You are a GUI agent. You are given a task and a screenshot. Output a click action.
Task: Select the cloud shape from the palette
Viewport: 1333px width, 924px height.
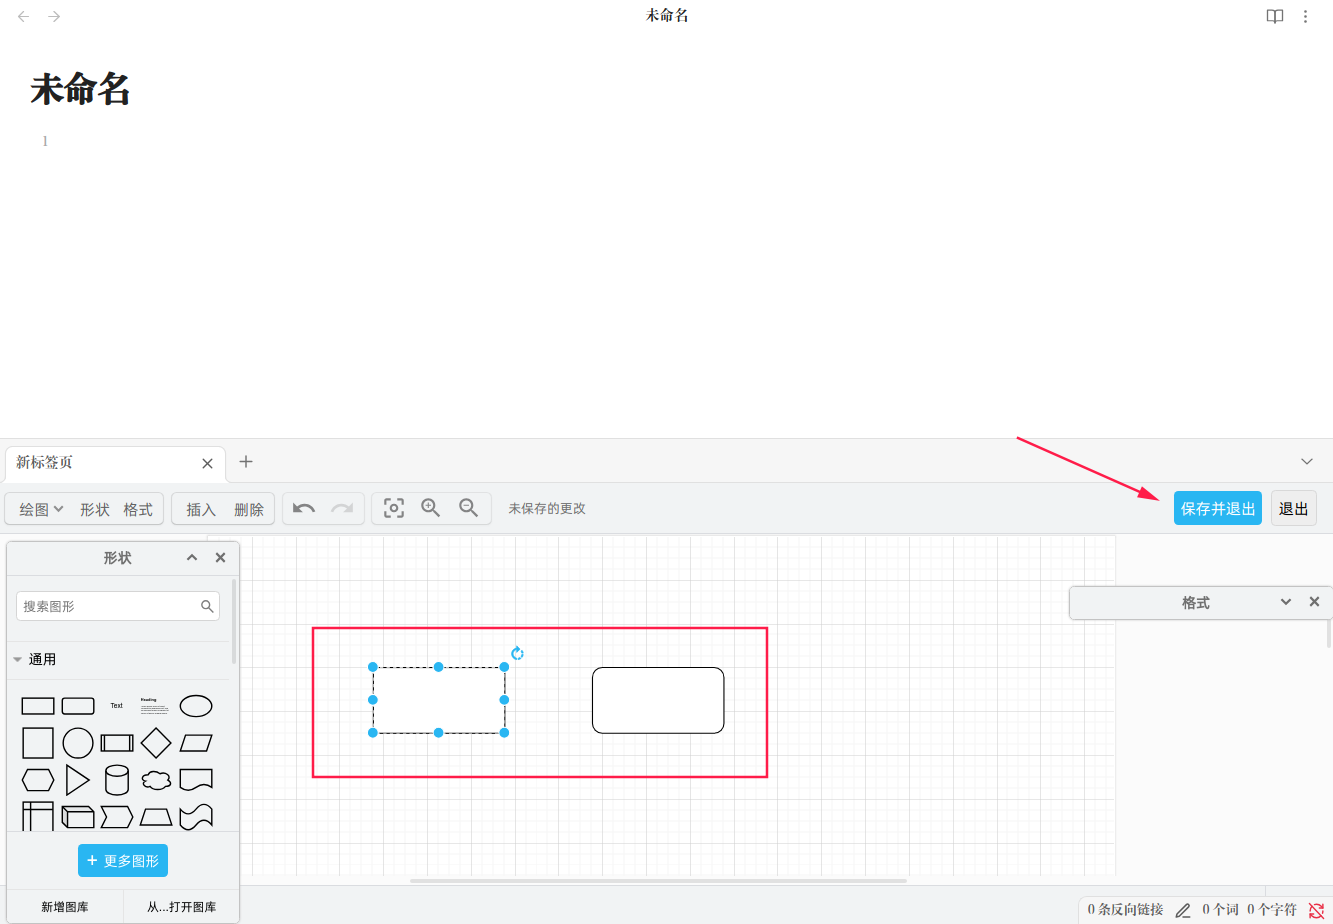click(x=156, y=780)
